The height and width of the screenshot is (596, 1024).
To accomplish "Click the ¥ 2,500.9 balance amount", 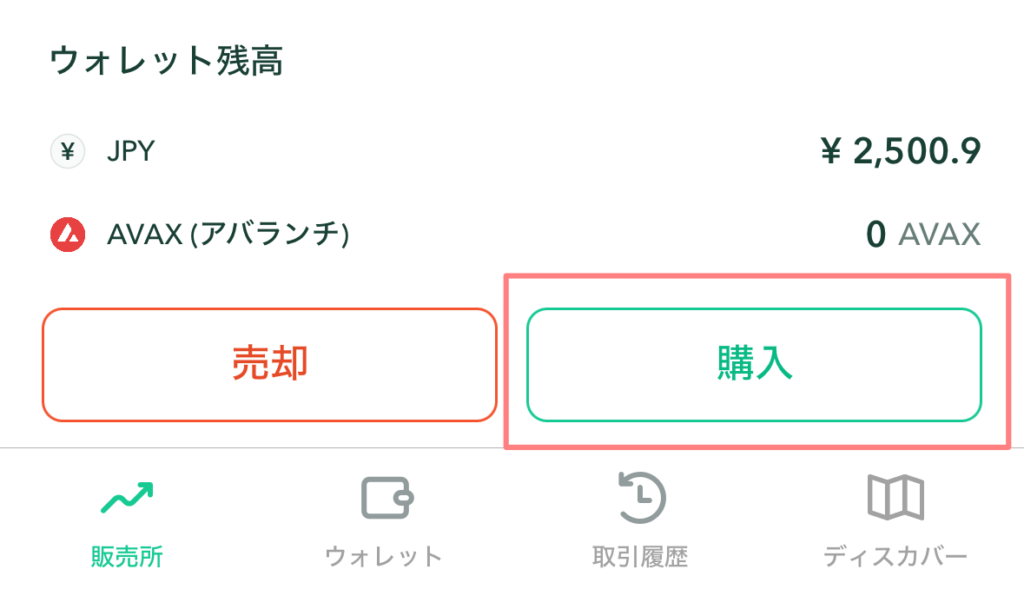I will pyautogui.click(x=900, y=152).
